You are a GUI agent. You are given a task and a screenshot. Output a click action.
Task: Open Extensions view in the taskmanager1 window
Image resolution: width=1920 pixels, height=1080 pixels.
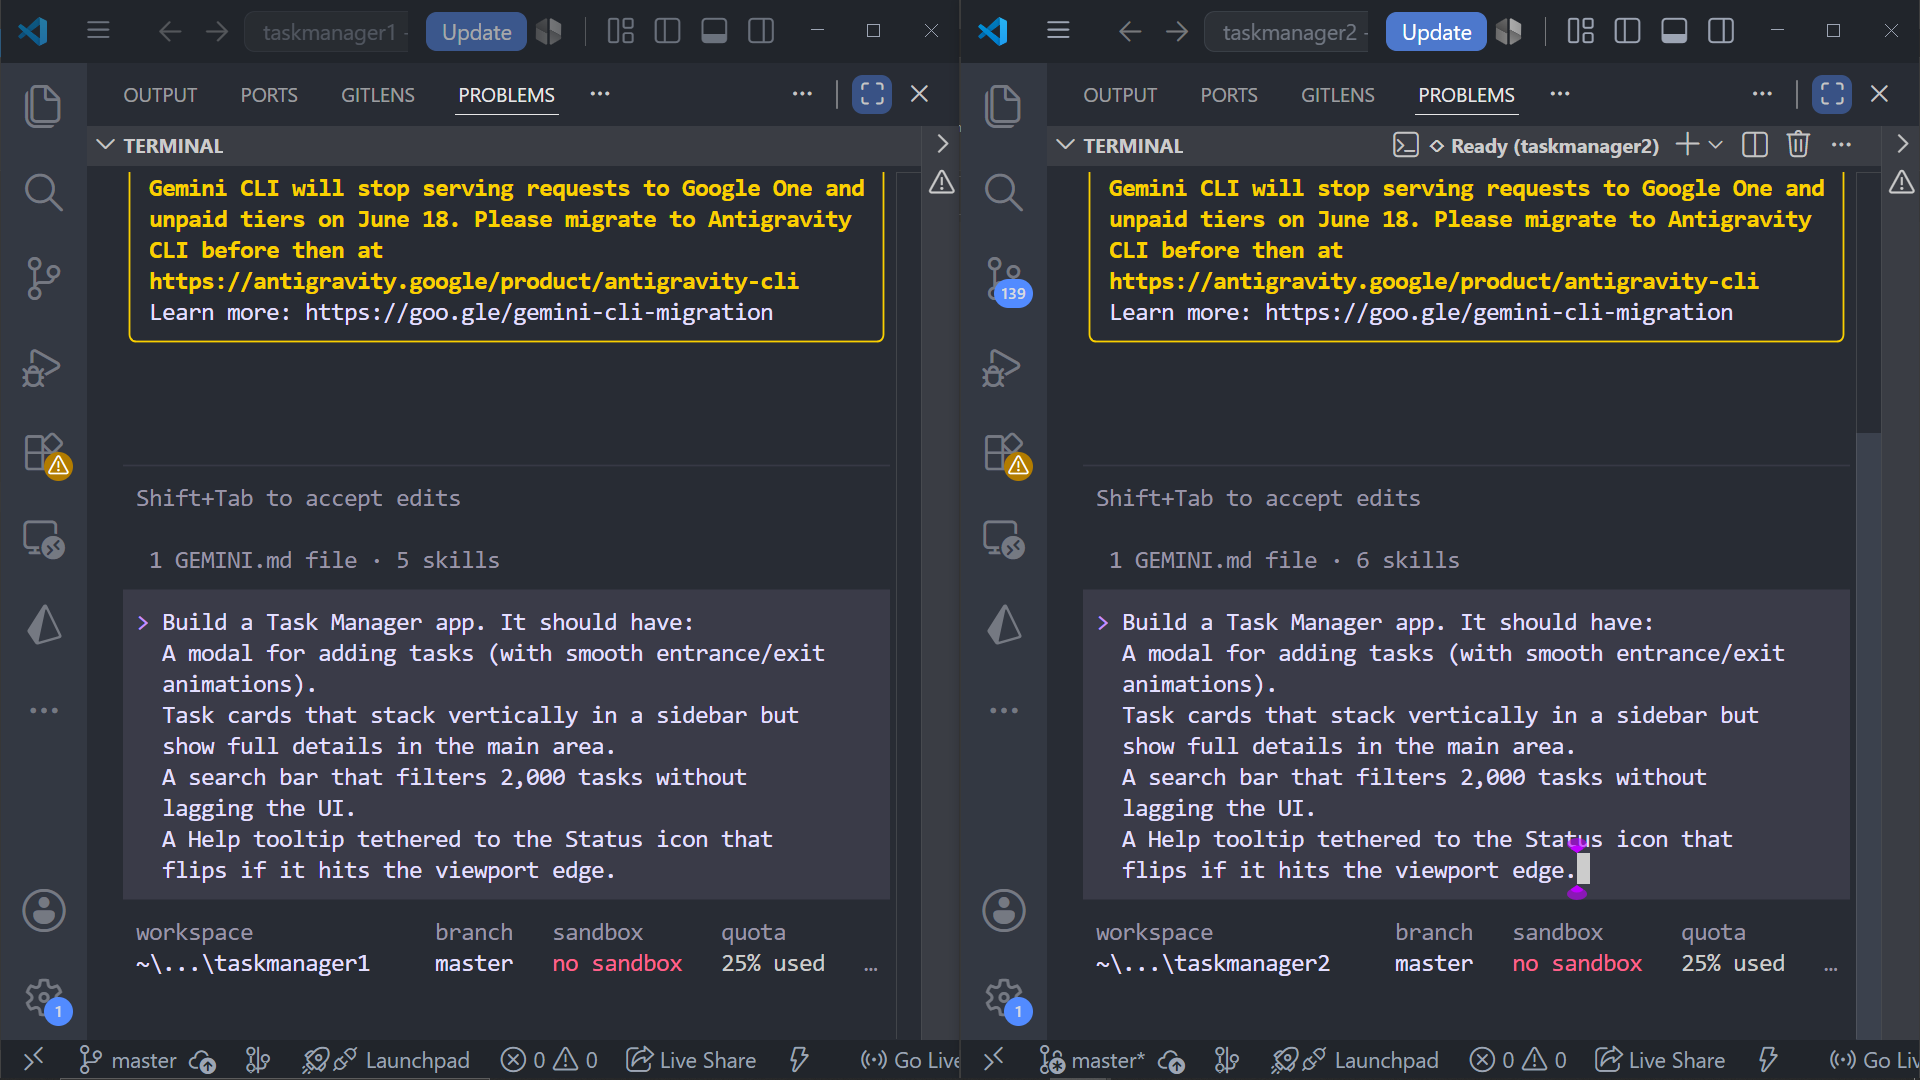(45, 454)
